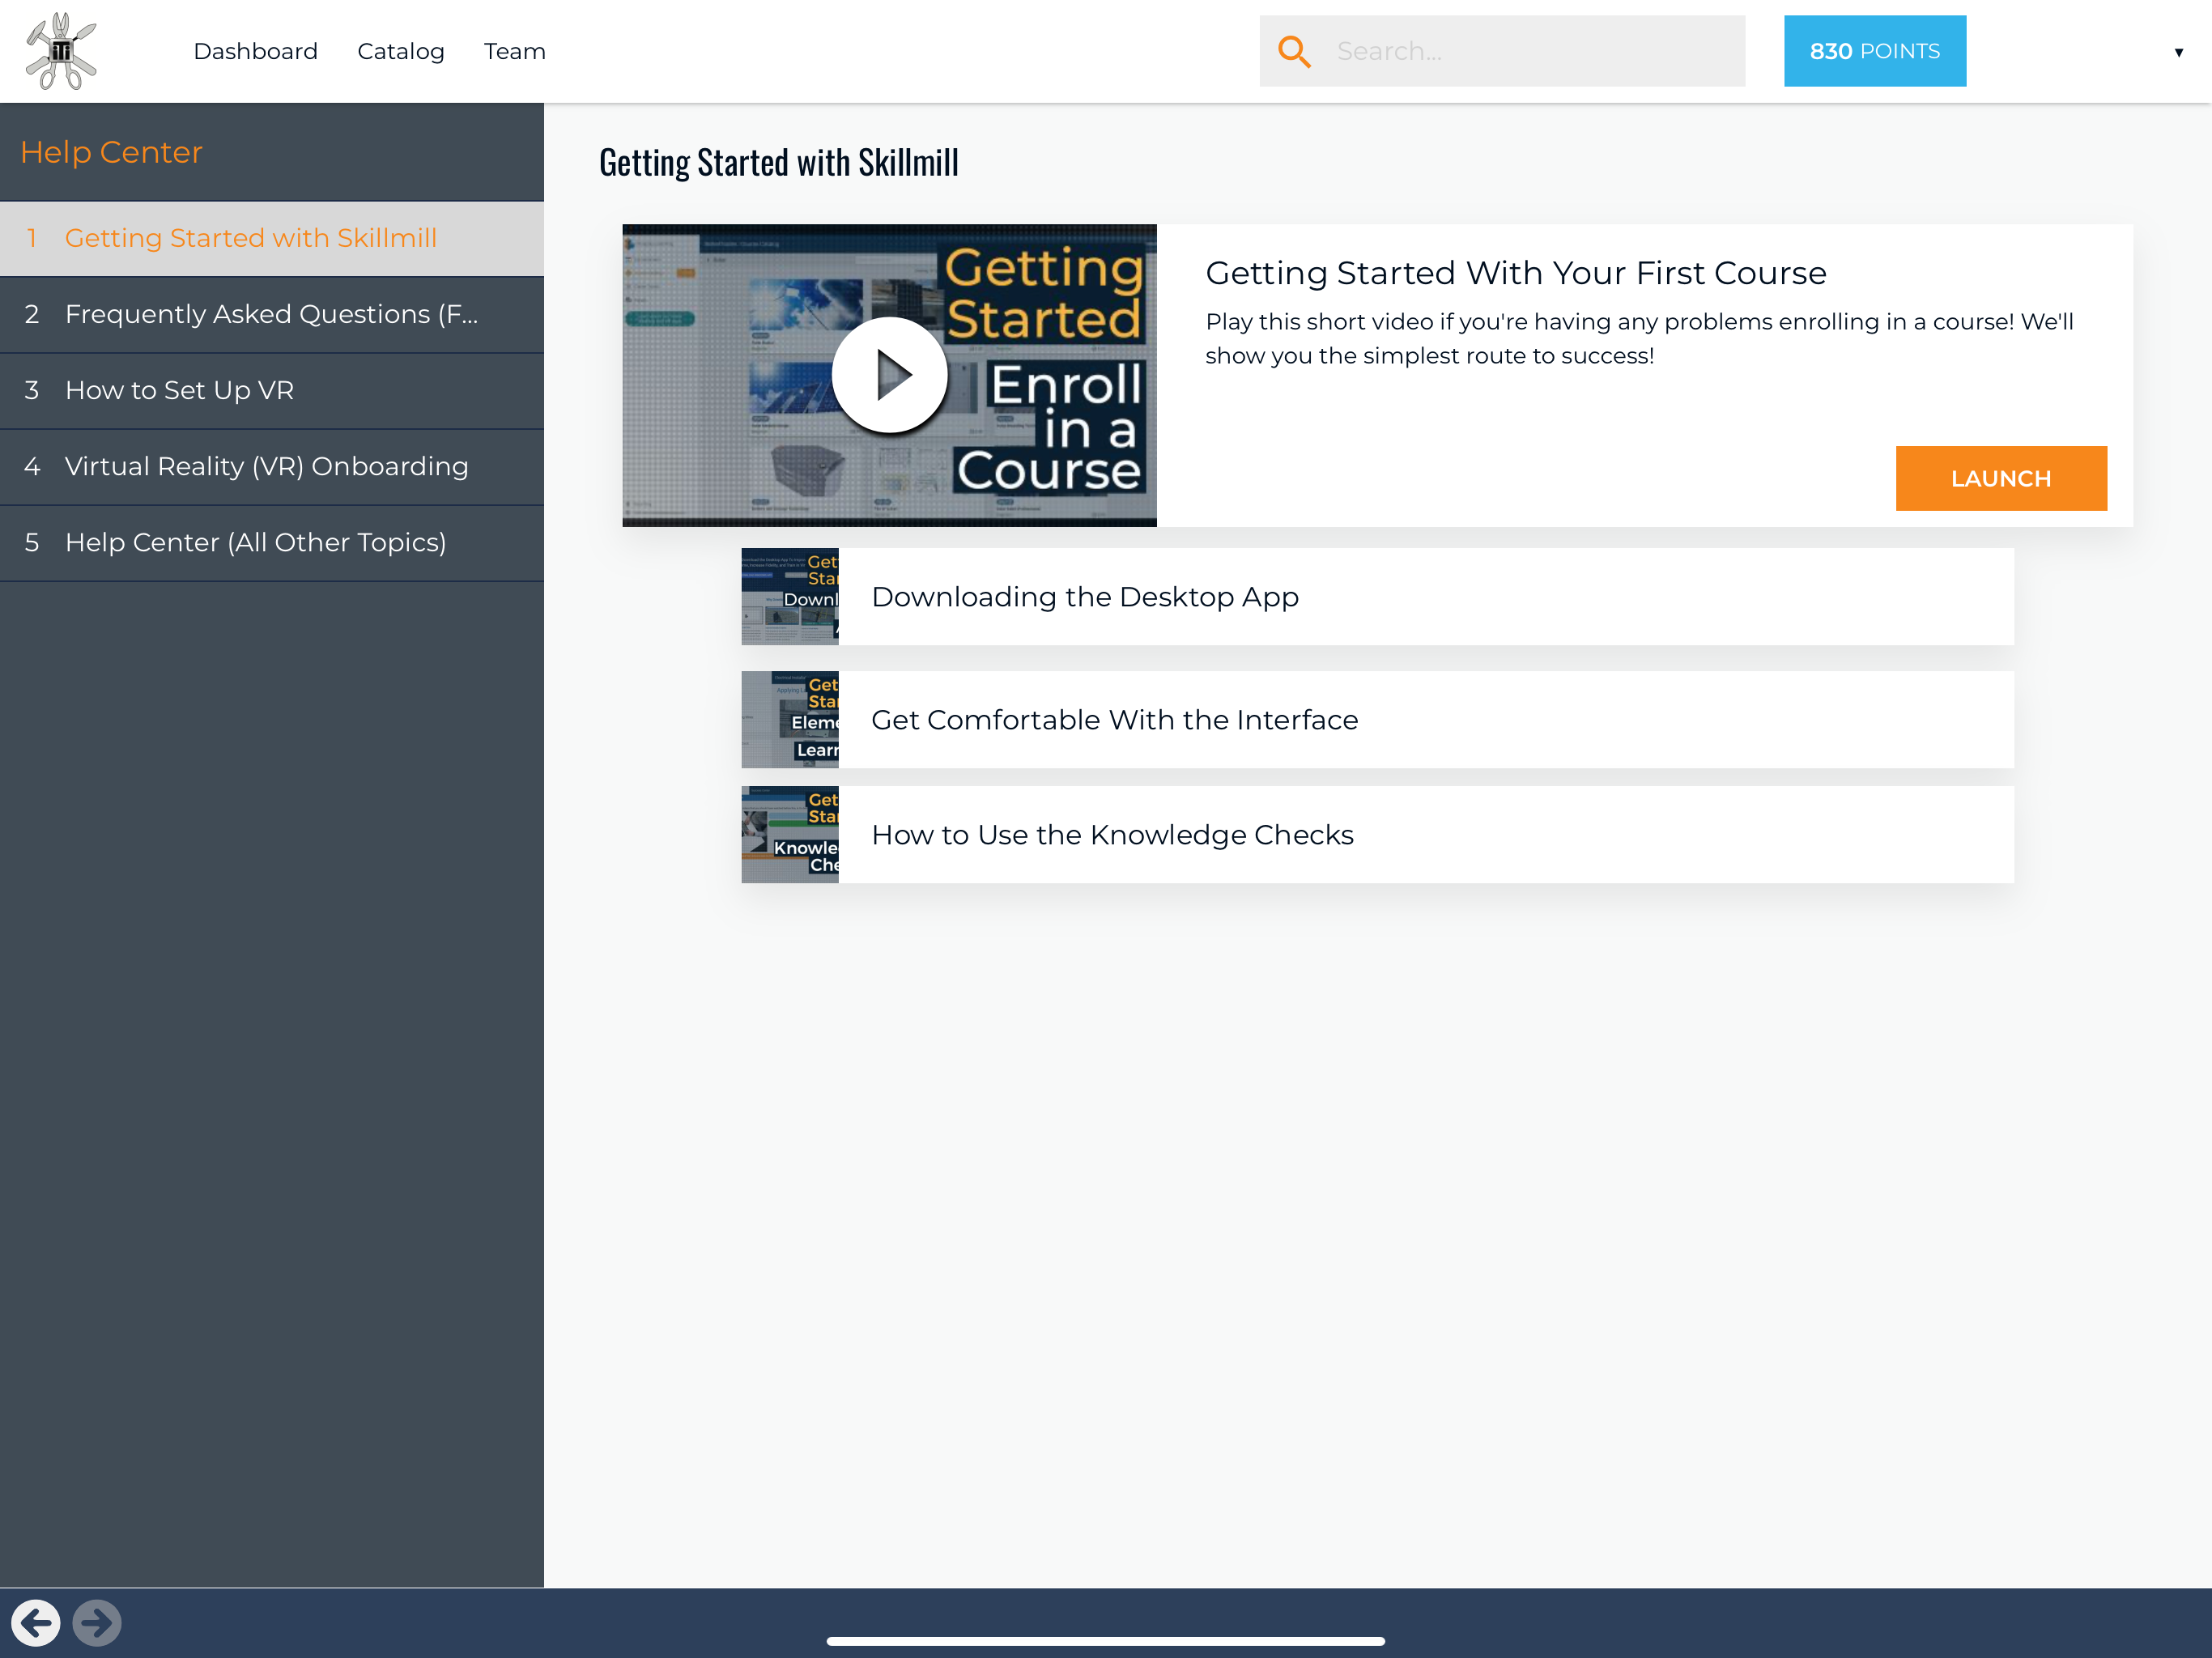Open Downloading the Desktop App lesson
Viewport: 2212px width, 1658px height.
(x=1377, y=597)
